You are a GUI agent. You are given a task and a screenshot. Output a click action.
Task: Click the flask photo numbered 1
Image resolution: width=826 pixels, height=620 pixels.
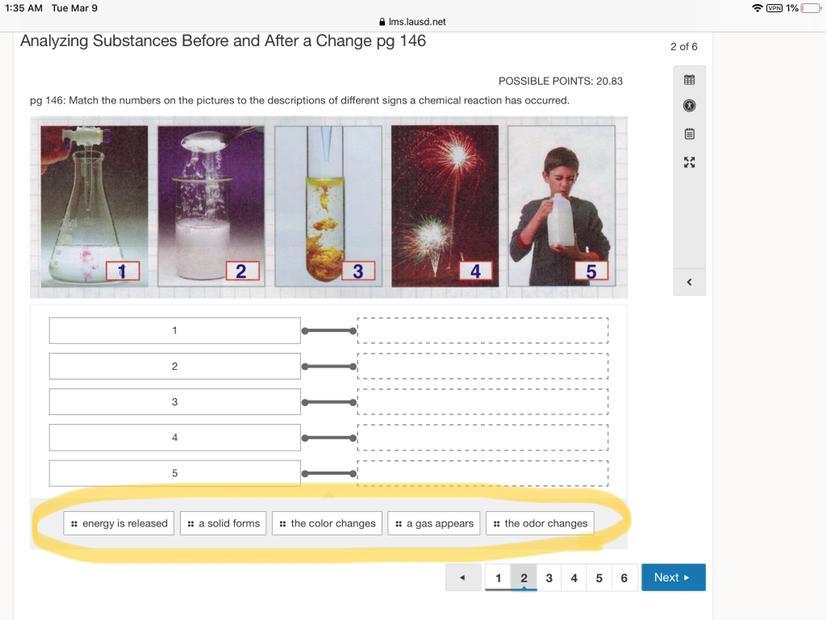[x=94, y=206]
